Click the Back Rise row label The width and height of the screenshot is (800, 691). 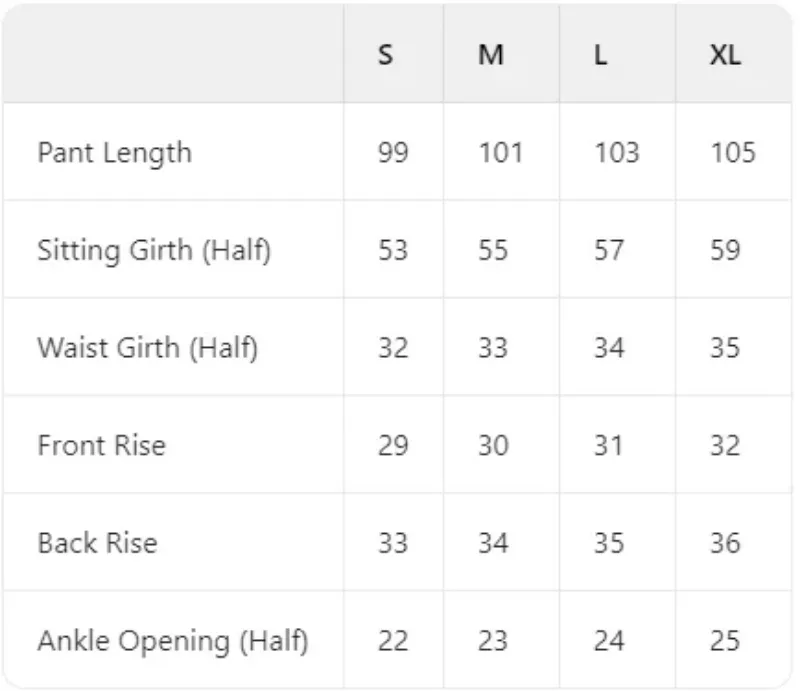[97, 543]
